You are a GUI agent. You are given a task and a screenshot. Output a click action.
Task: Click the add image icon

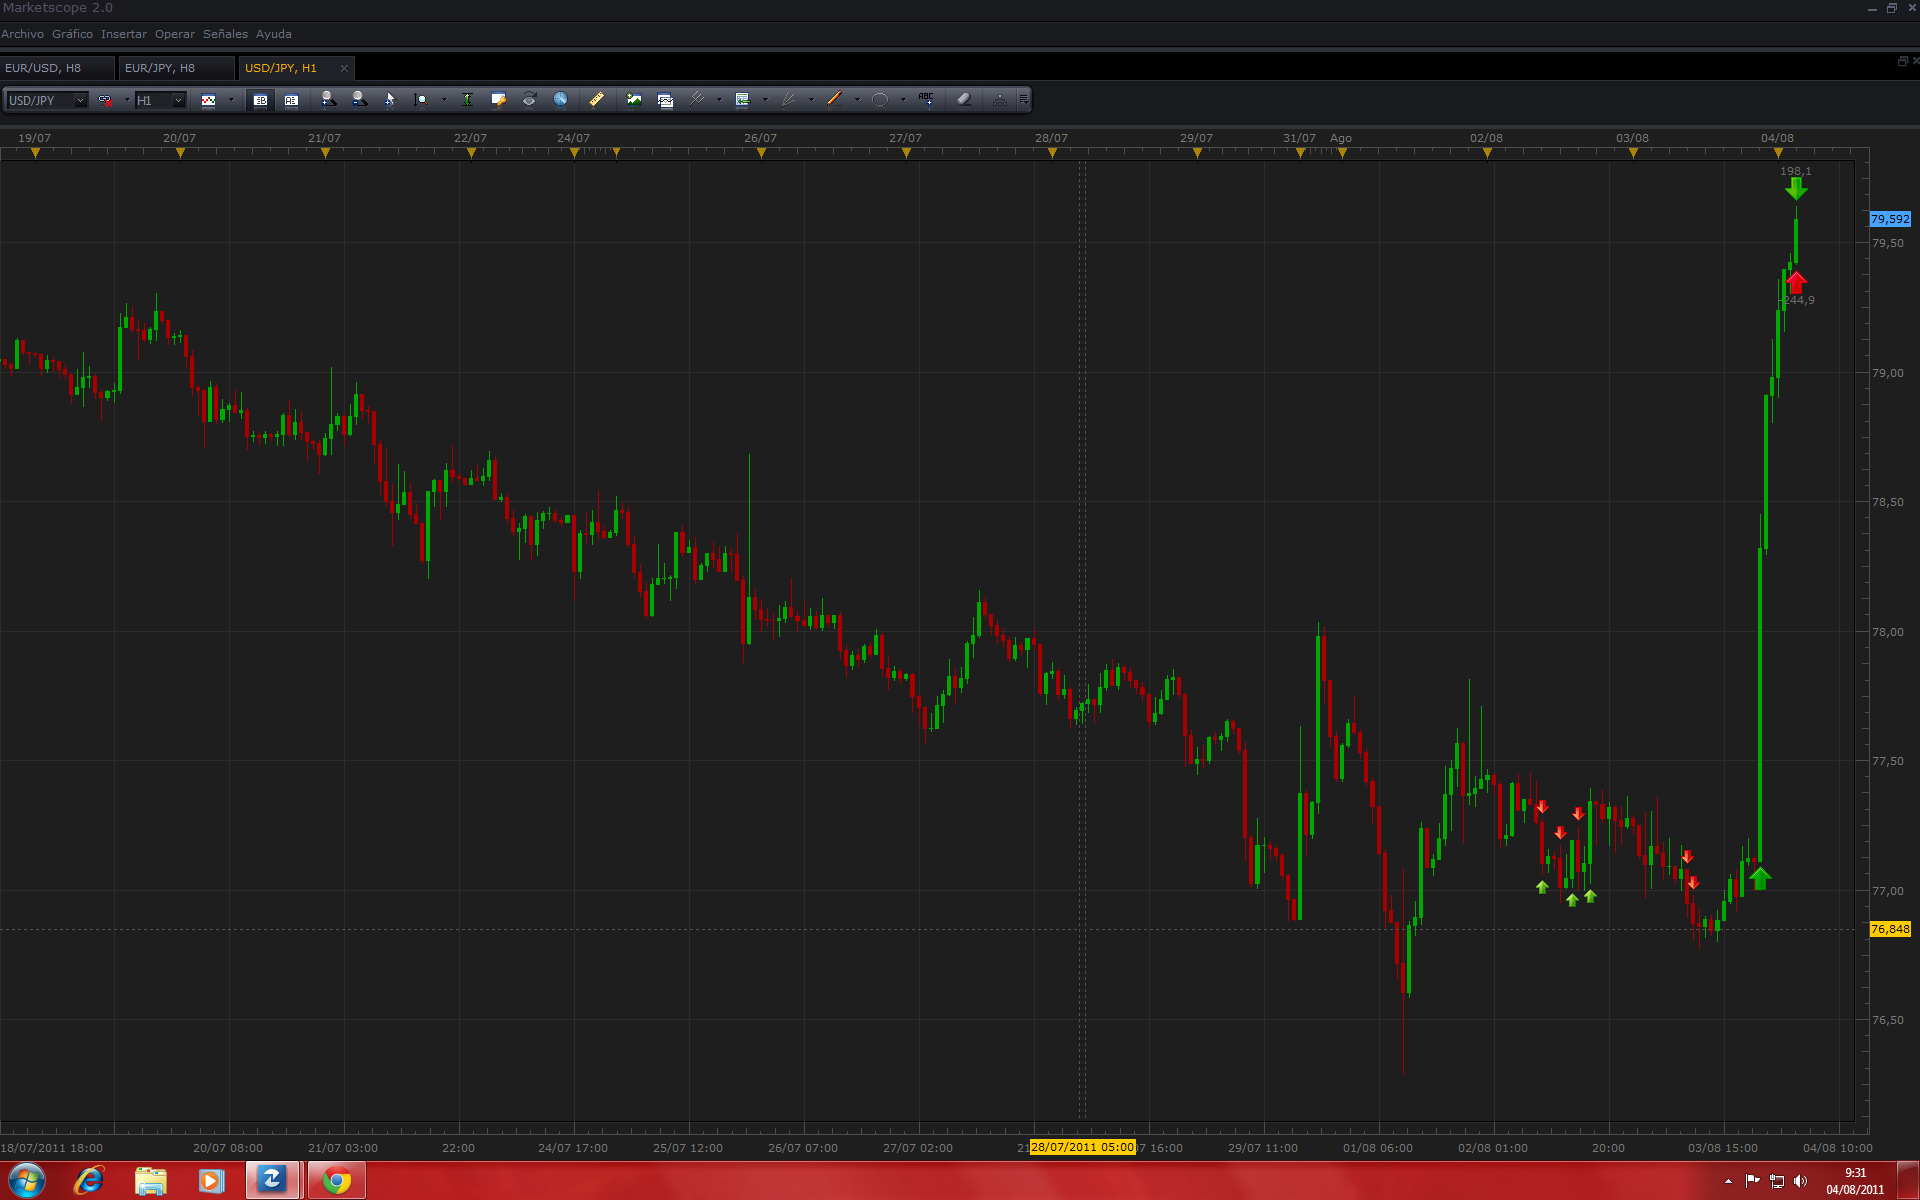634,99
